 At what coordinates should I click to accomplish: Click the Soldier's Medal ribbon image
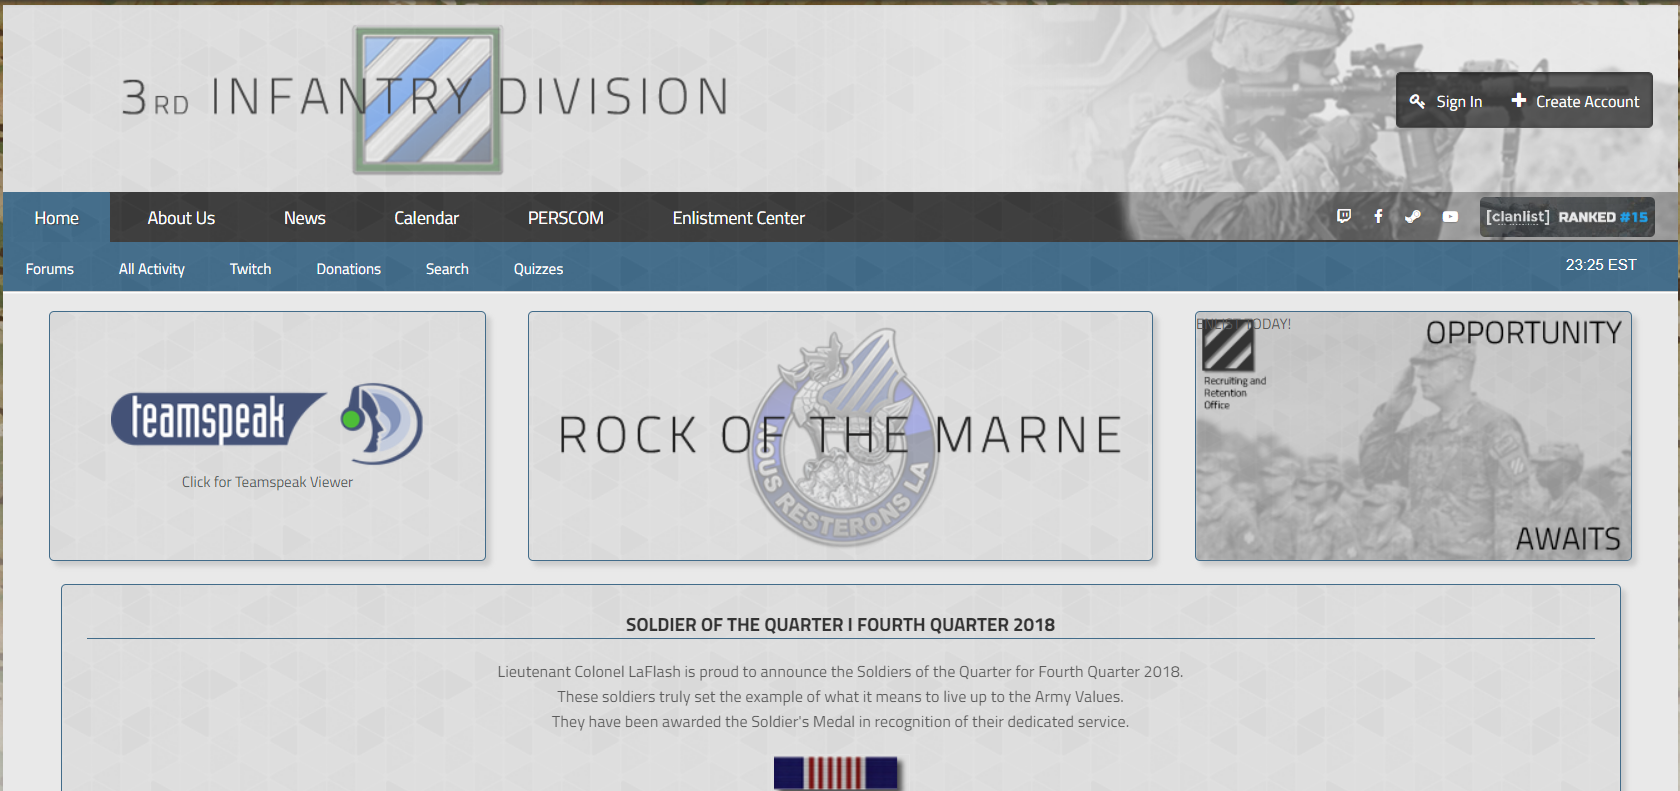(836, 773)
